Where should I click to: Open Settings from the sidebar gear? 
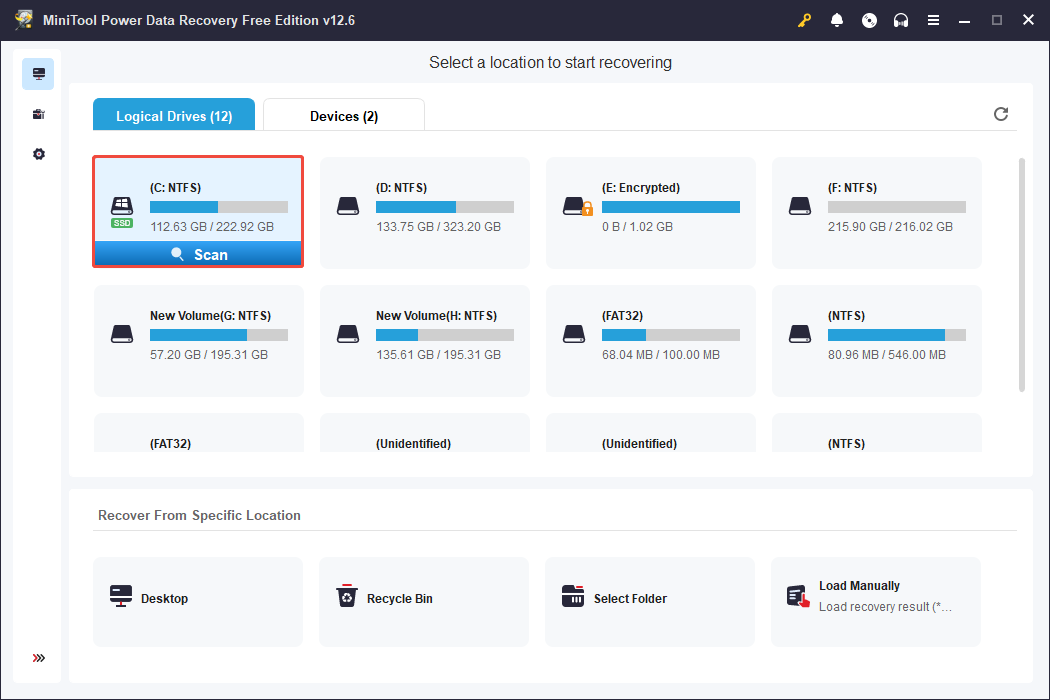coord(38,153)
